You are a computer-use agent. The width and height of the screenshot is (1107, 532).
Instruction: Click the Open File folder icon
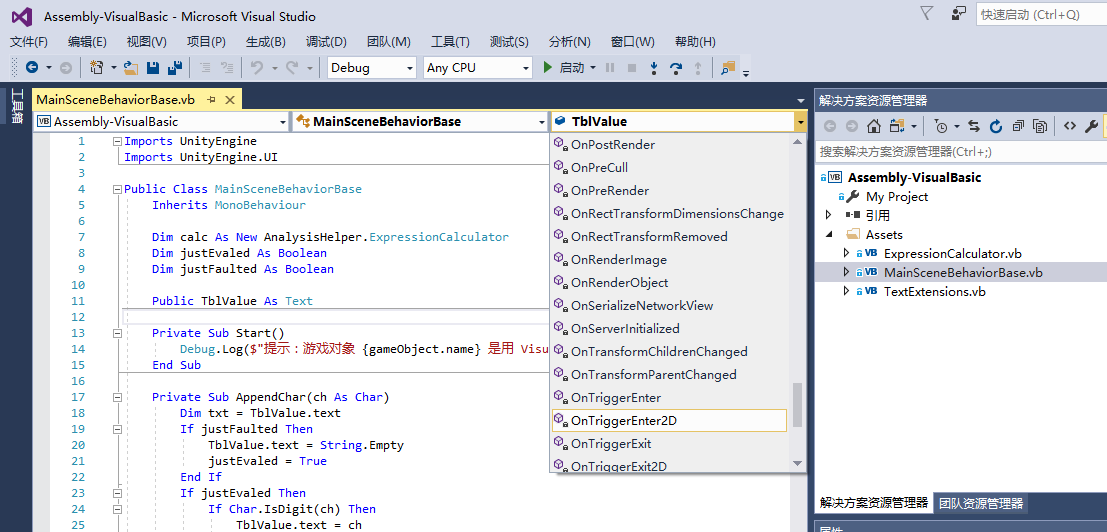131,68
